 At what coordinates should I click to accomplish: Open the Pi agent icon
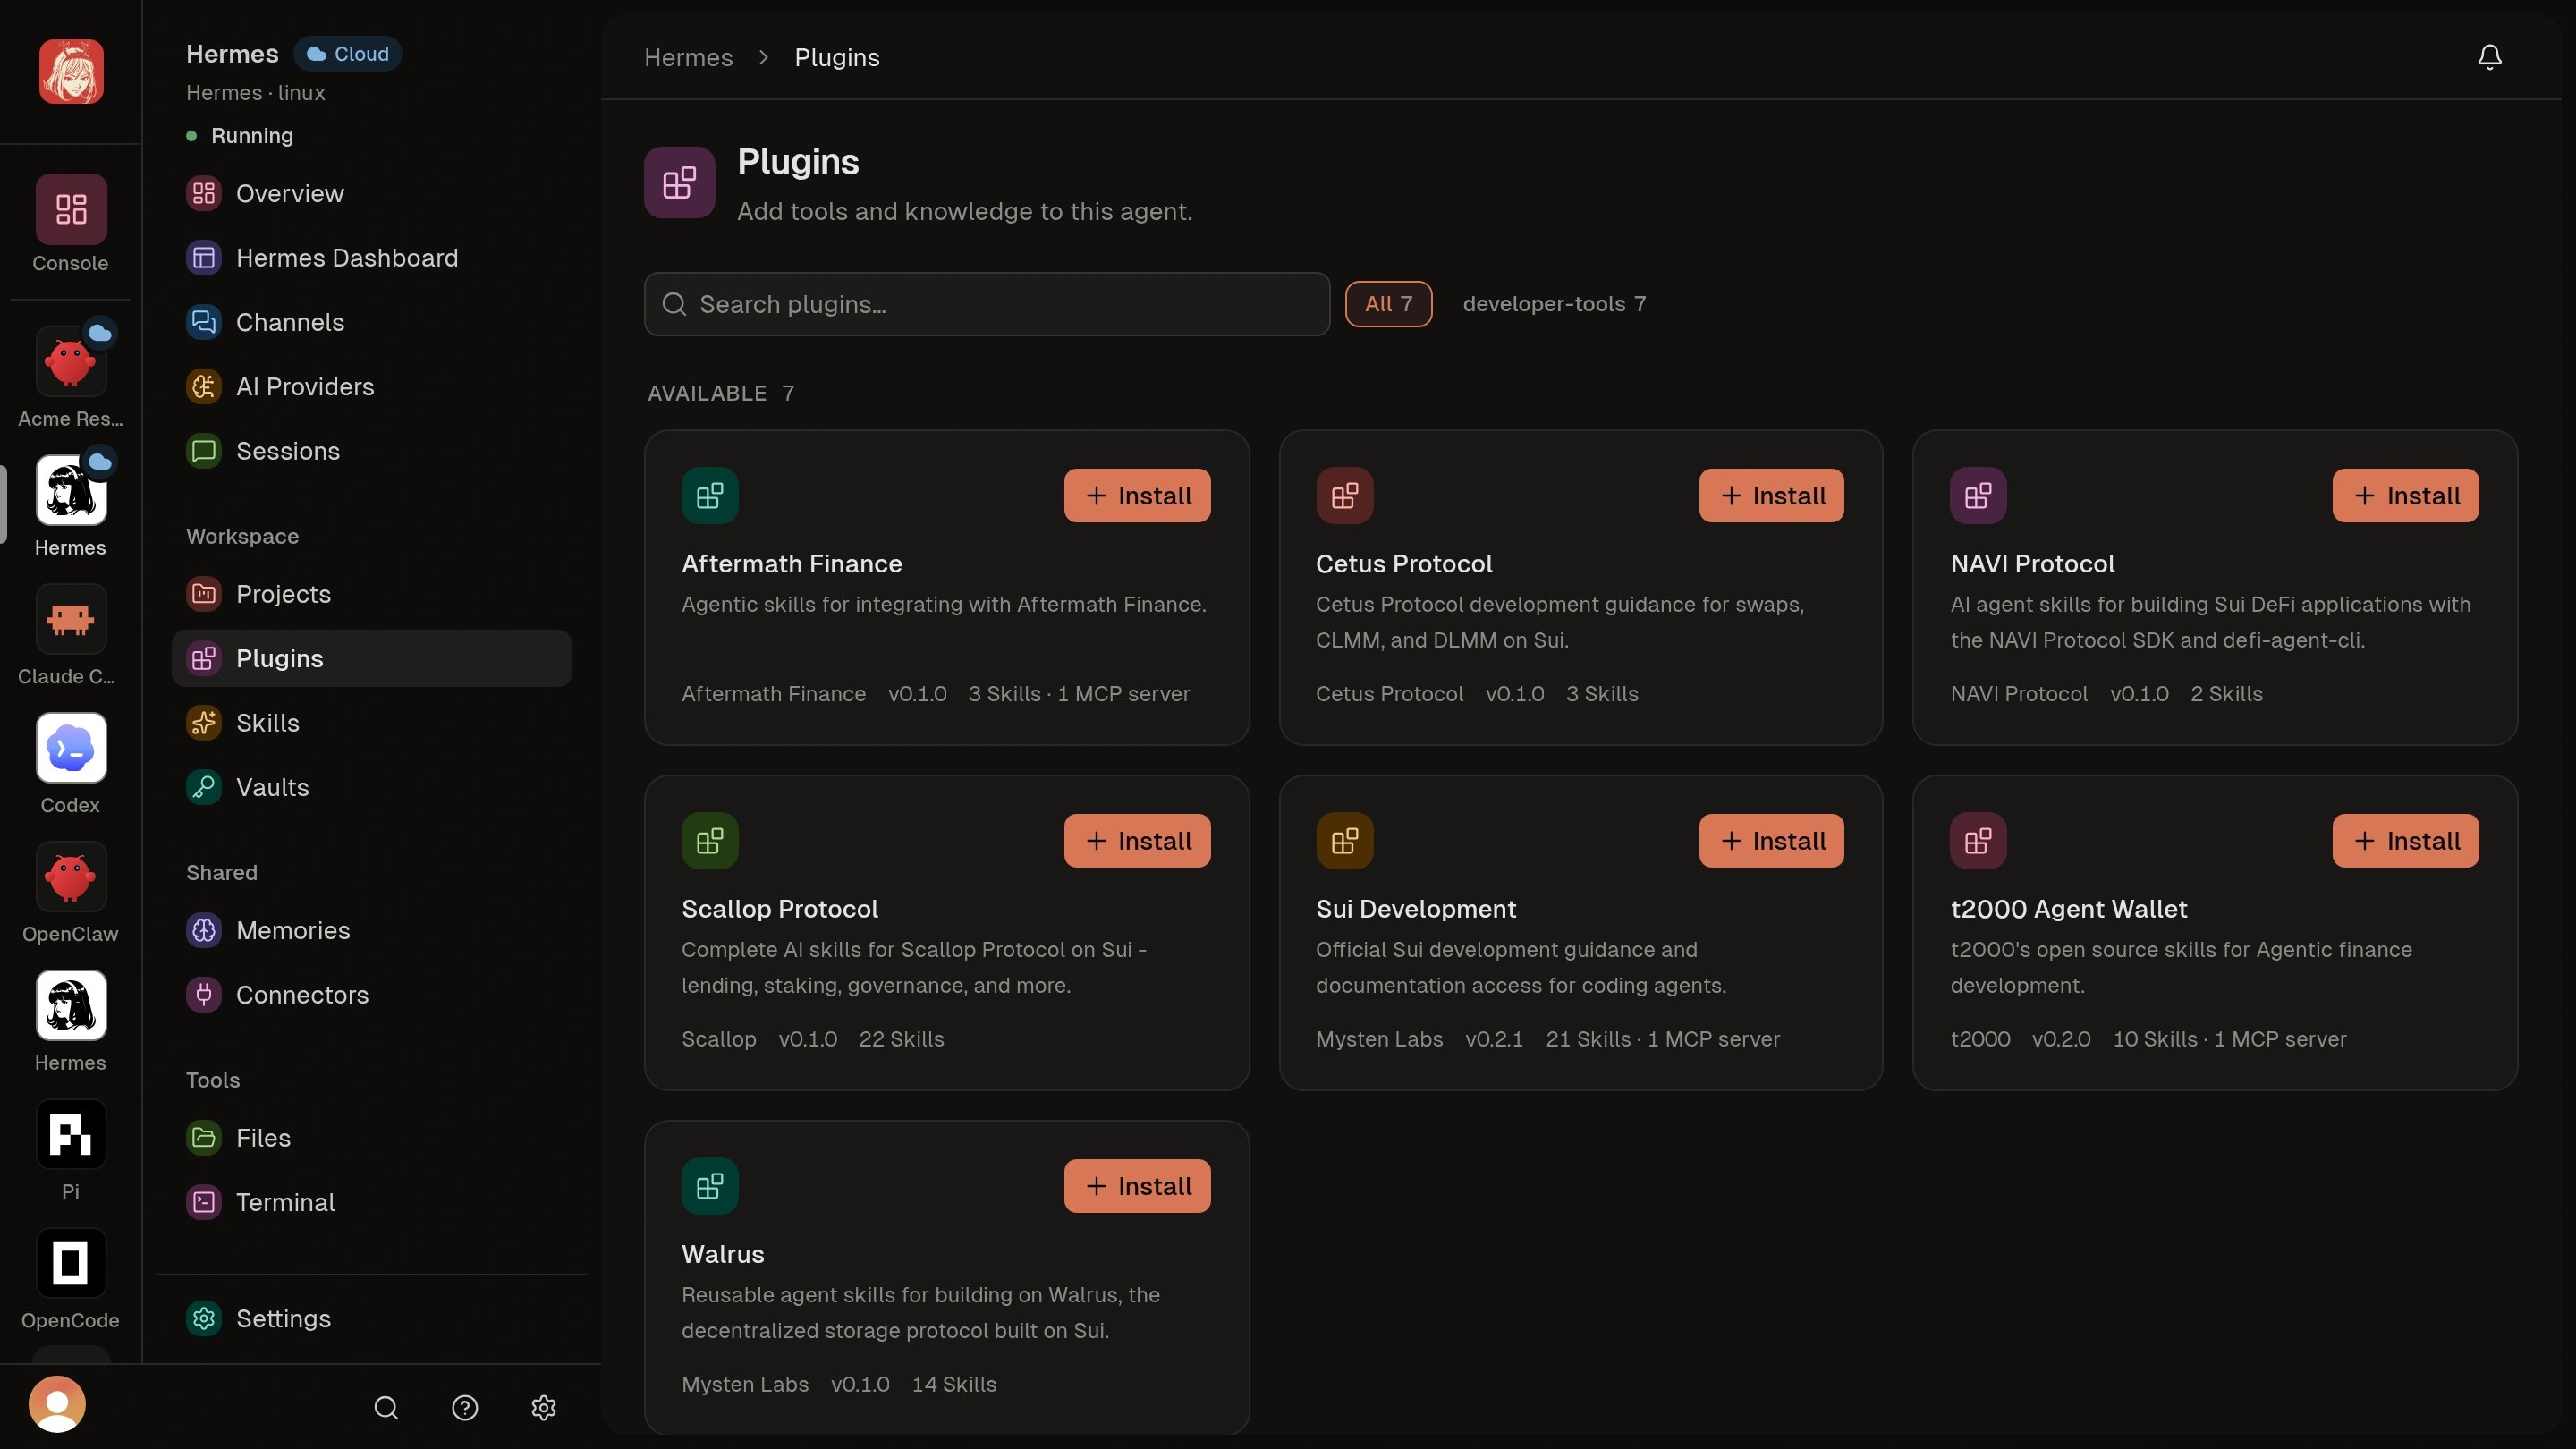pyautogui.click(x=71, y=1134)
